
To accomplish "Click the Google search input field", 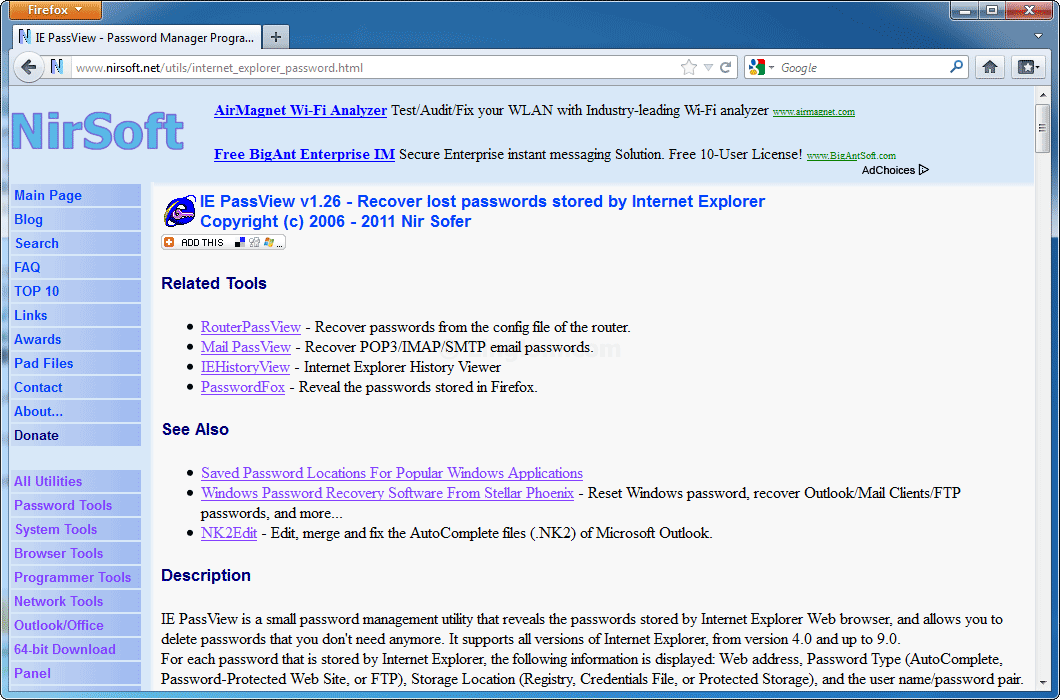I will pos(862,68).
